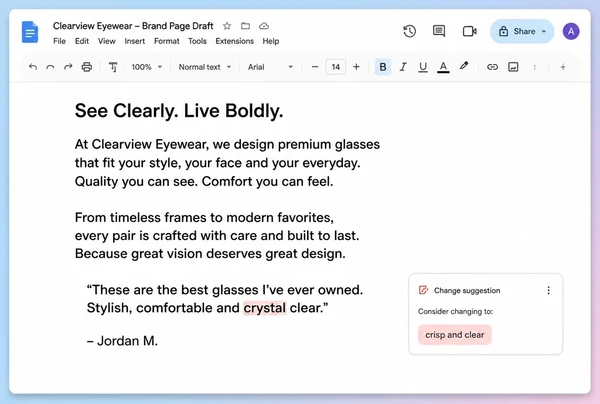Check cloud save status icon
600x404 pixels.
[264, 26]
